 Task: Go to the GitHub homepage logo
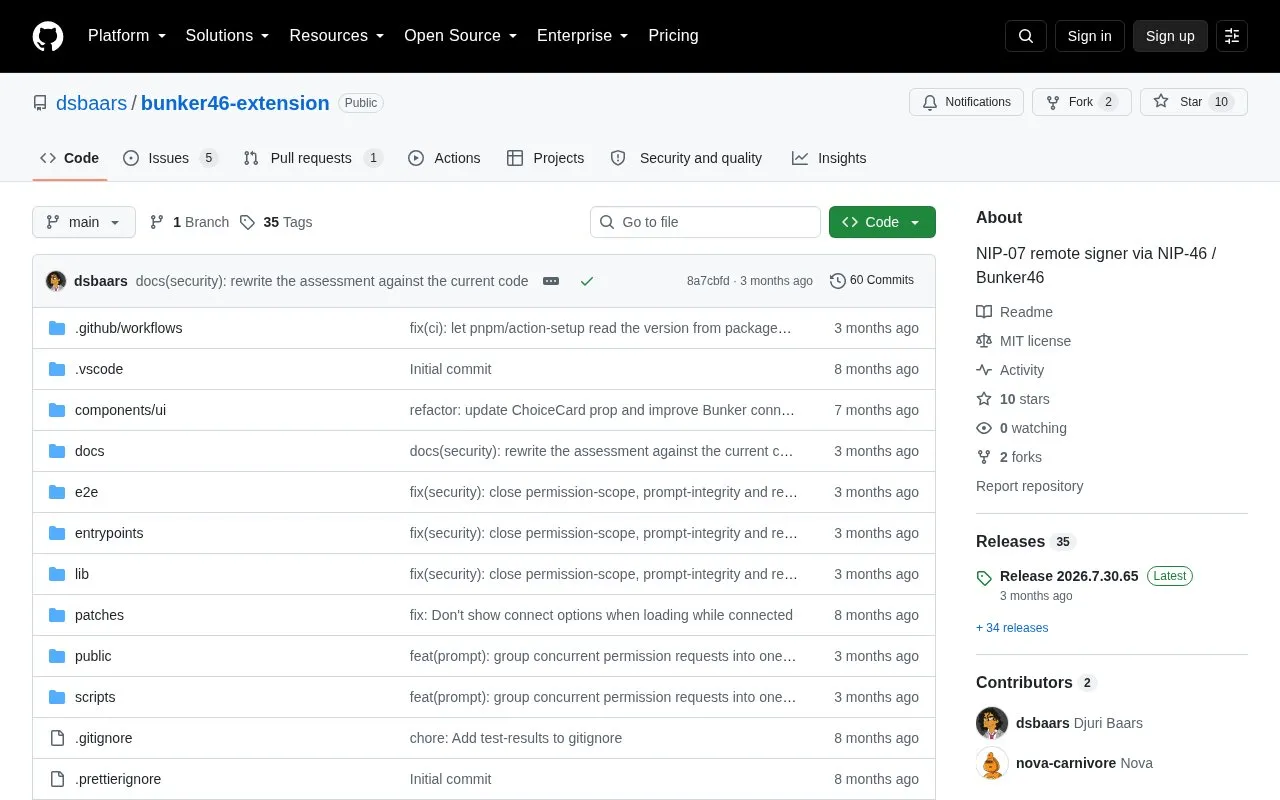pyautogui.click(x=48, y=36)
